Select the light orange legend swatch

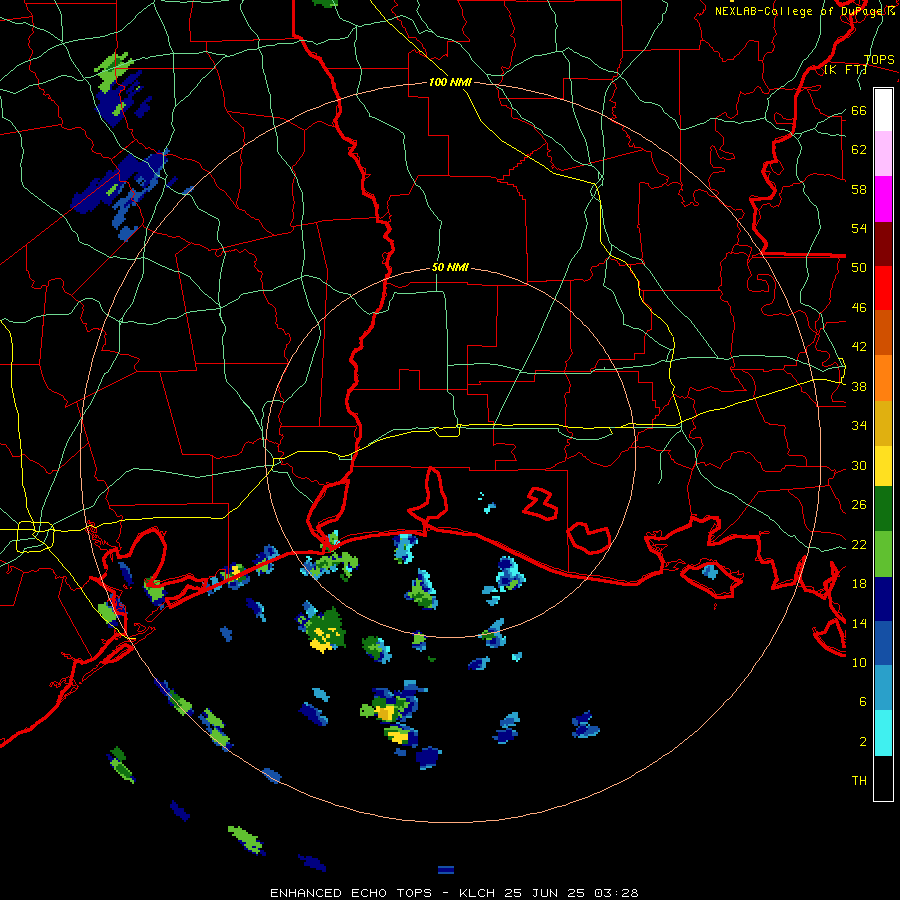pyautogui.click(x=883, y=378)
